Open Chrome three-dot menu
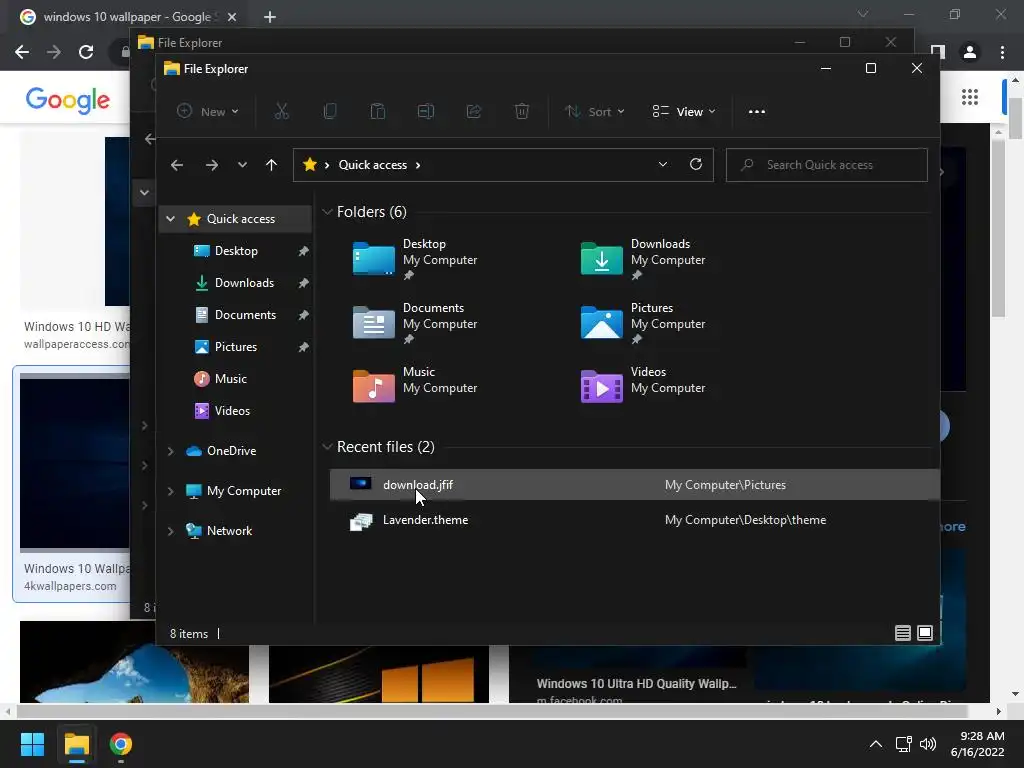The height and width of the screenshot is (768, 1024). tap(1002, 52)
